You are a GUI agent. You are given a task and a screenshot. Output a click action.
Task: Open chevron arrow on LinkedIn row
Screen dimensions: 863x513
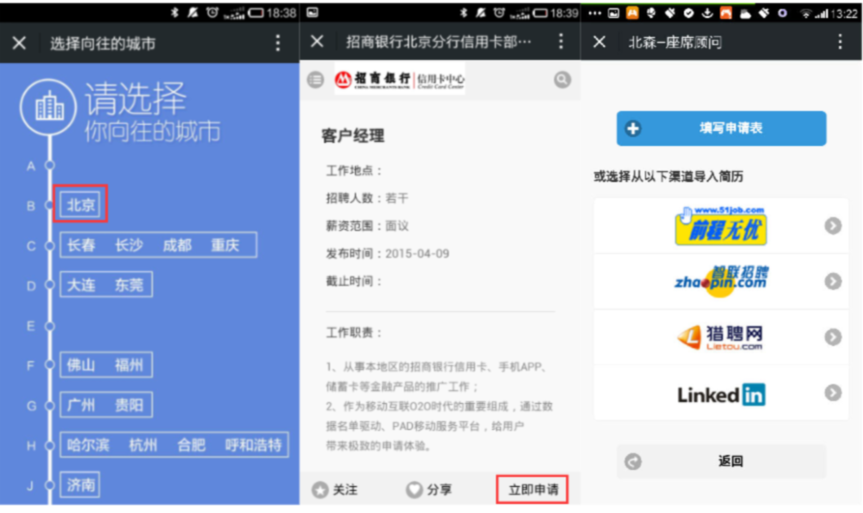pos(833,393)
